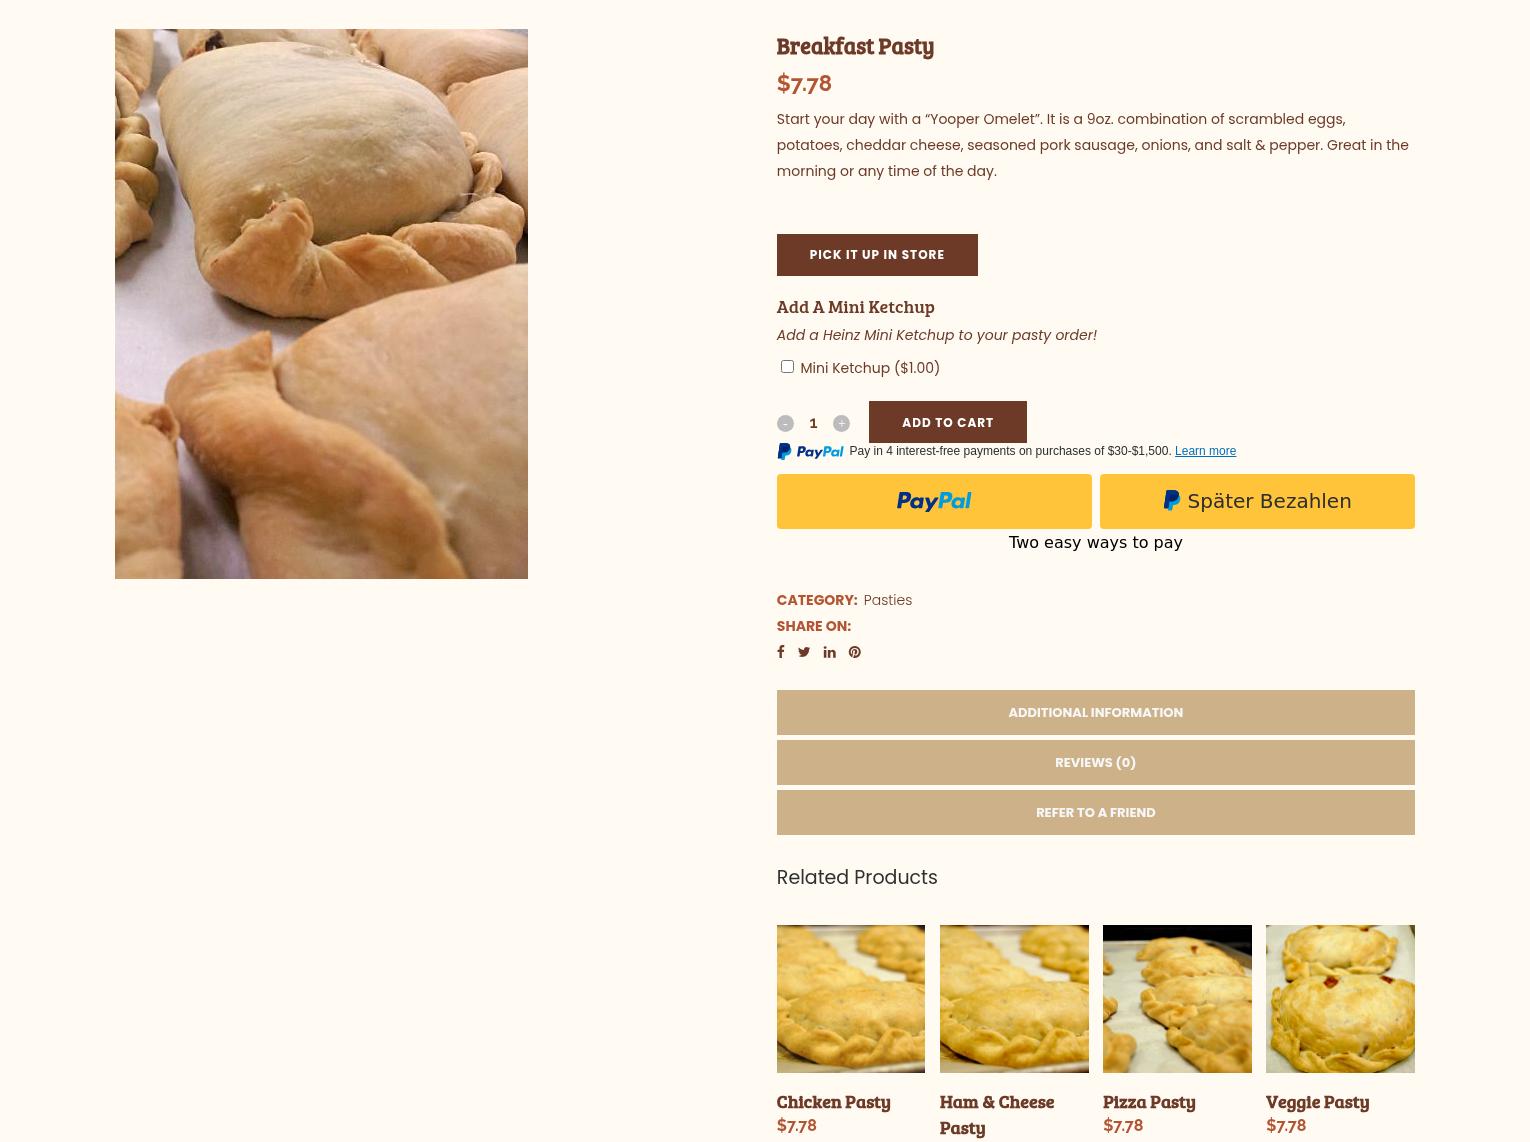1530x1142 pixels.
Task: Pay with the yellow PayPal button
Action: coord(934,501)
